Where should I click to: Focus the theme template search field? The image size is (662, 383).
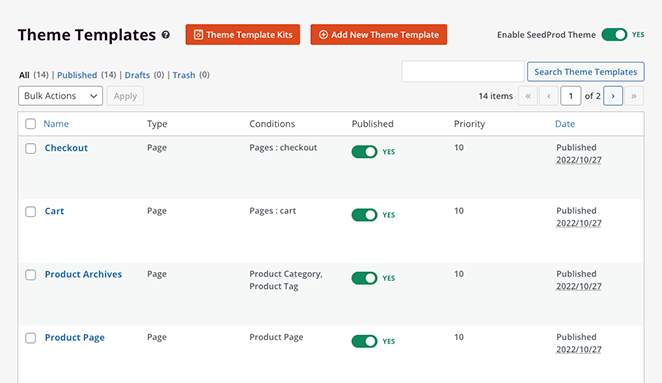coord(463,71)
